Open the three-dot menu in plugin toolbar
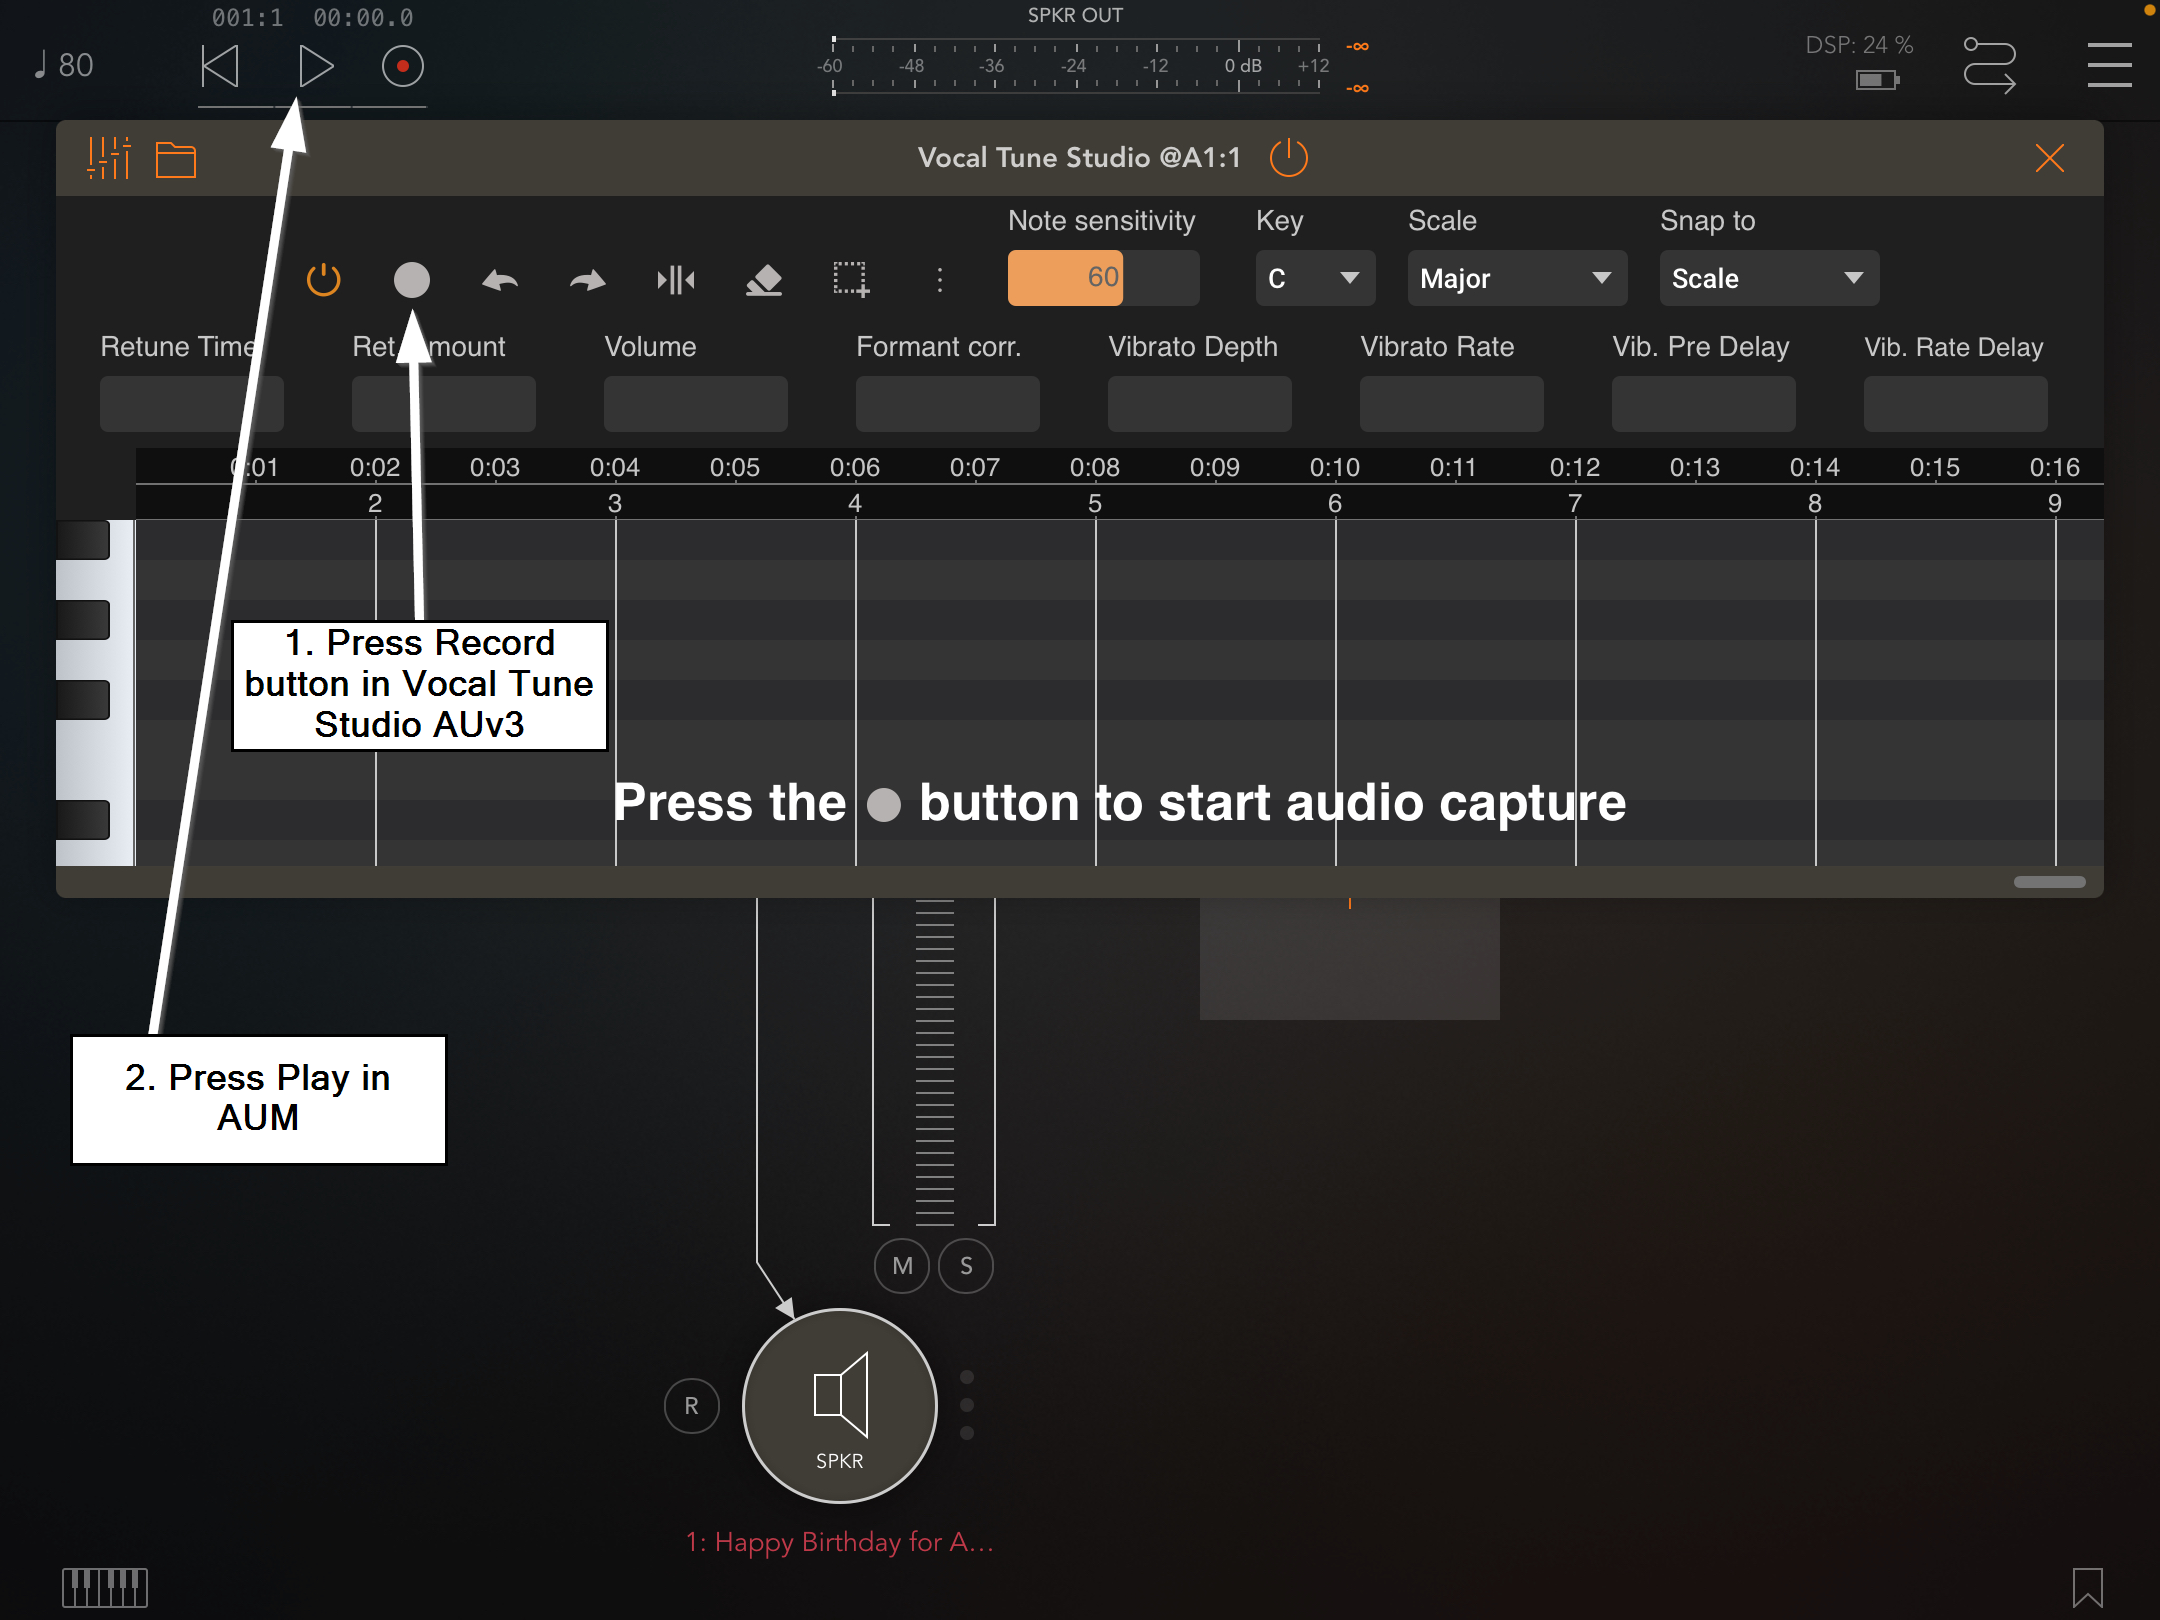The width and height of the screenshot is (2160, 1620). [x=939, y=281]
